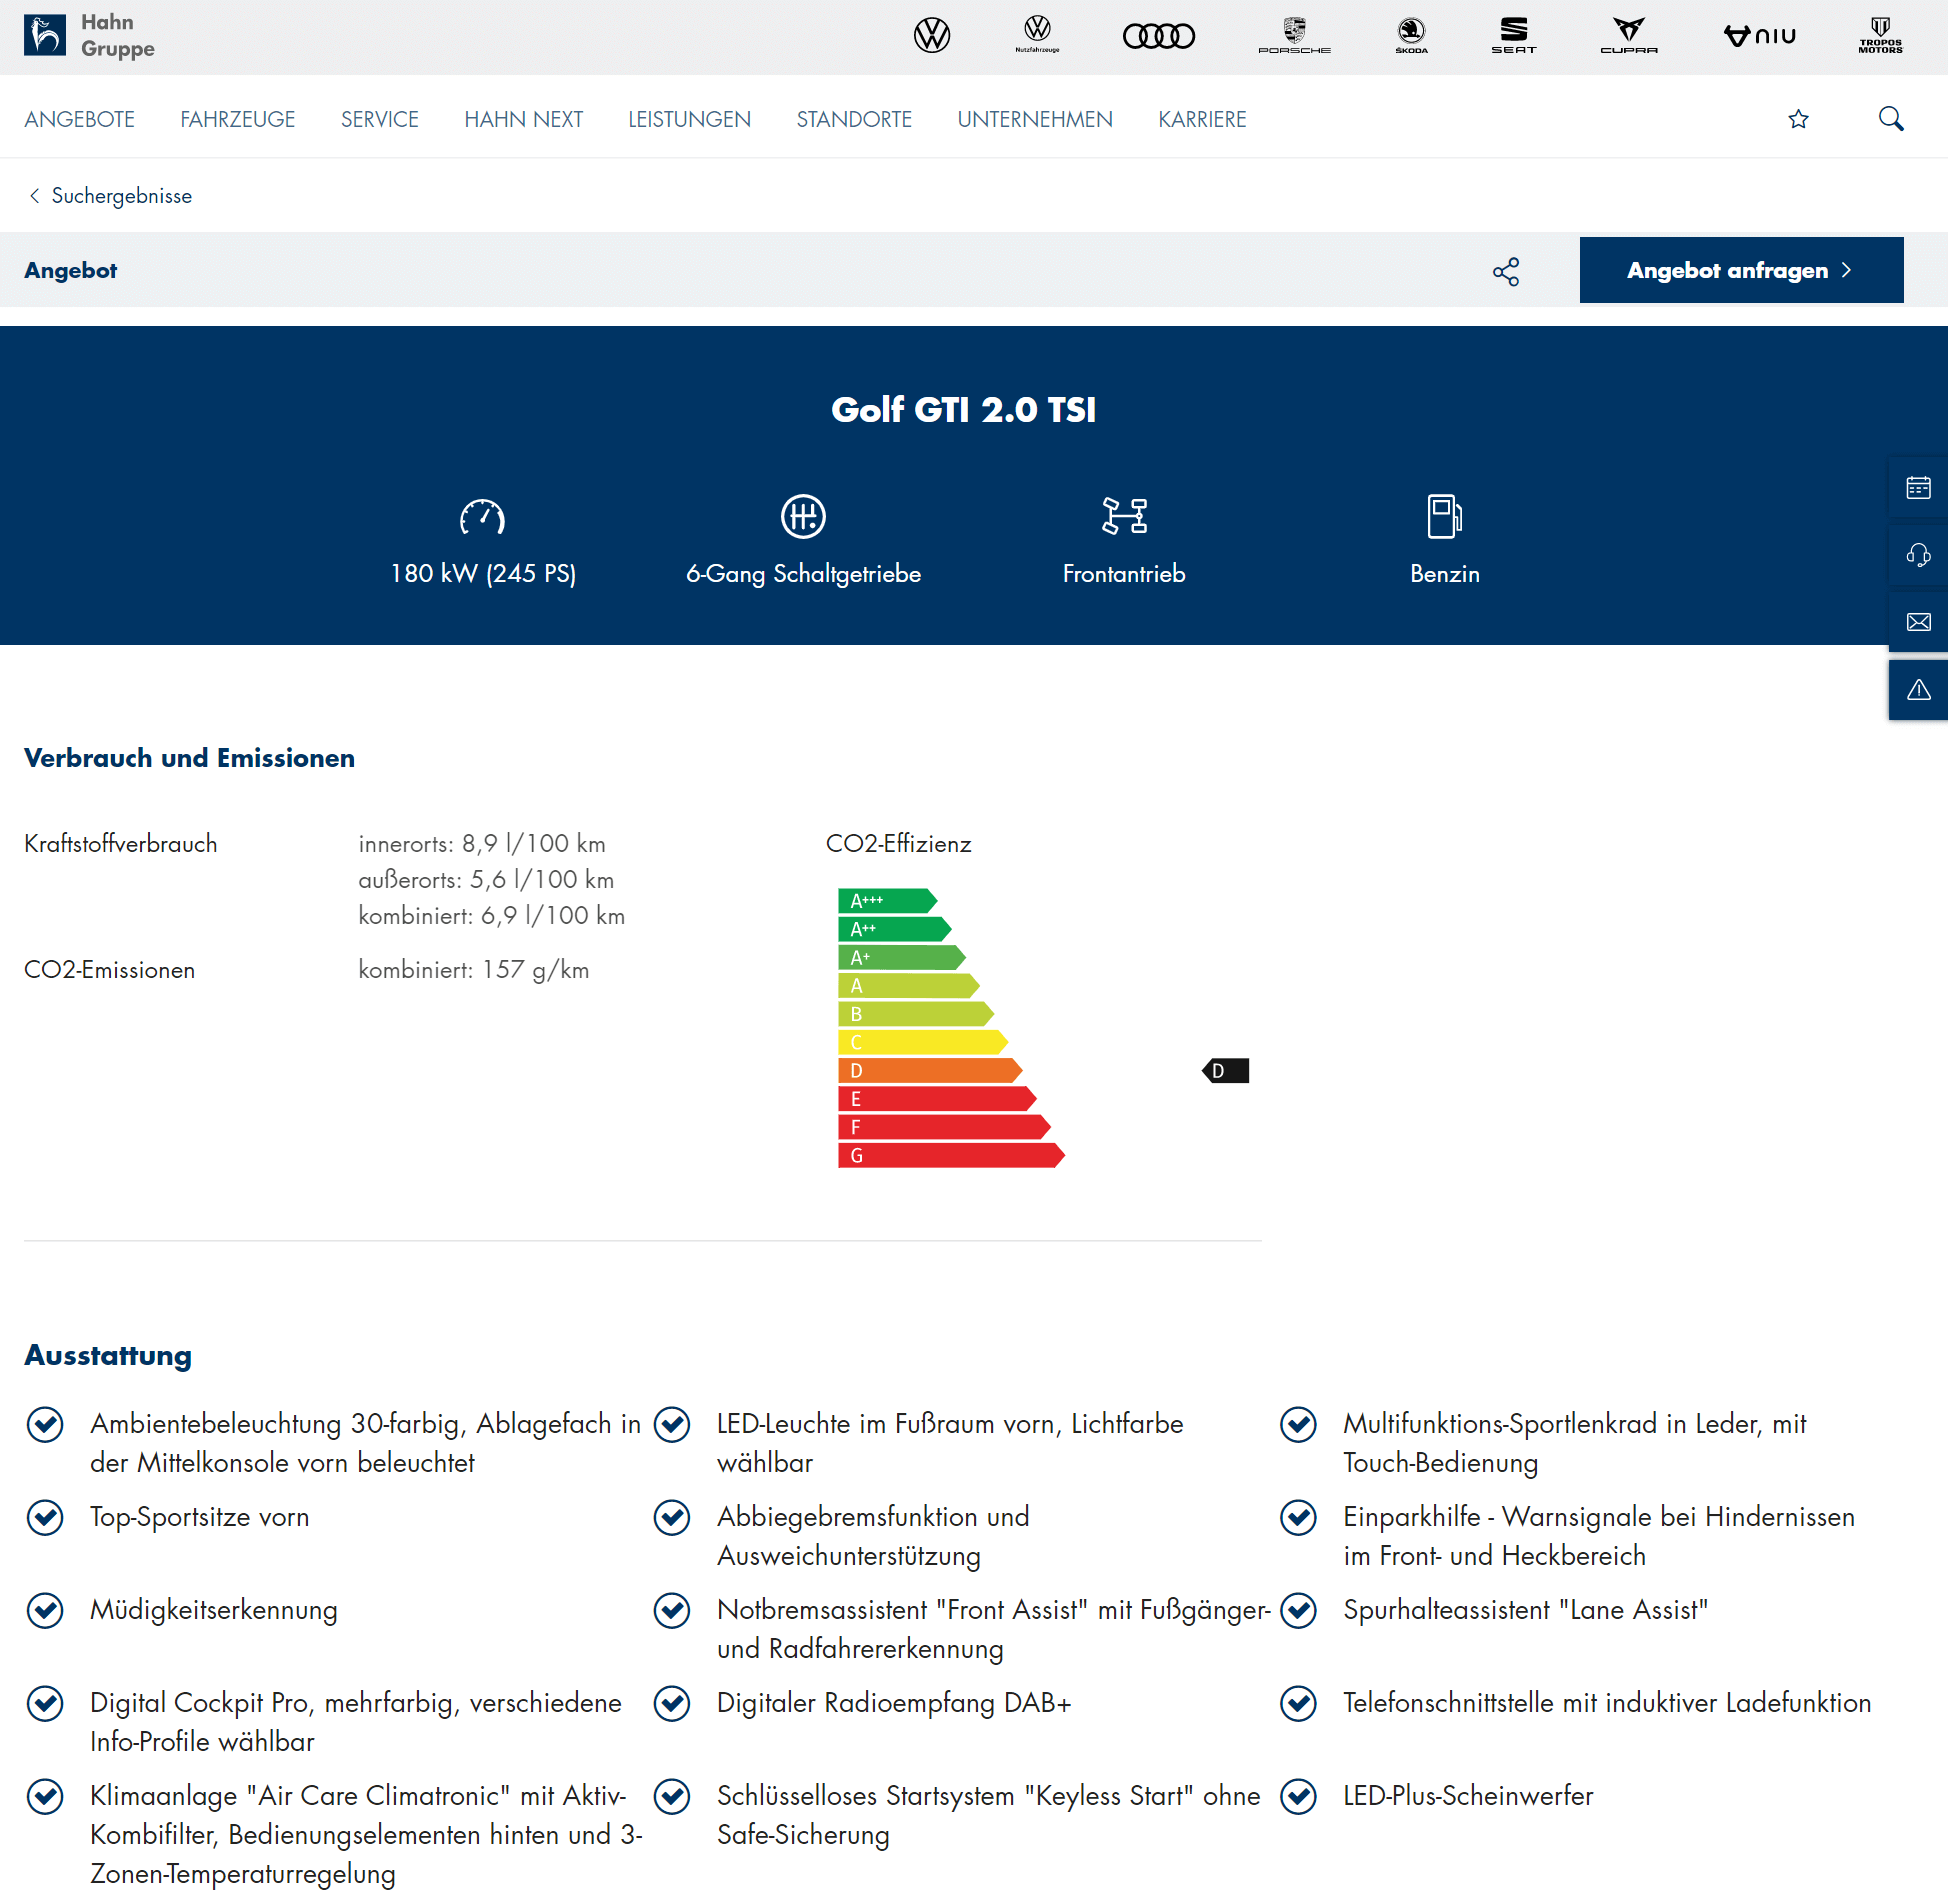
Task: Click checkmark next to LED-Leuchte im Fußraum
Action: click(672, 1425)
